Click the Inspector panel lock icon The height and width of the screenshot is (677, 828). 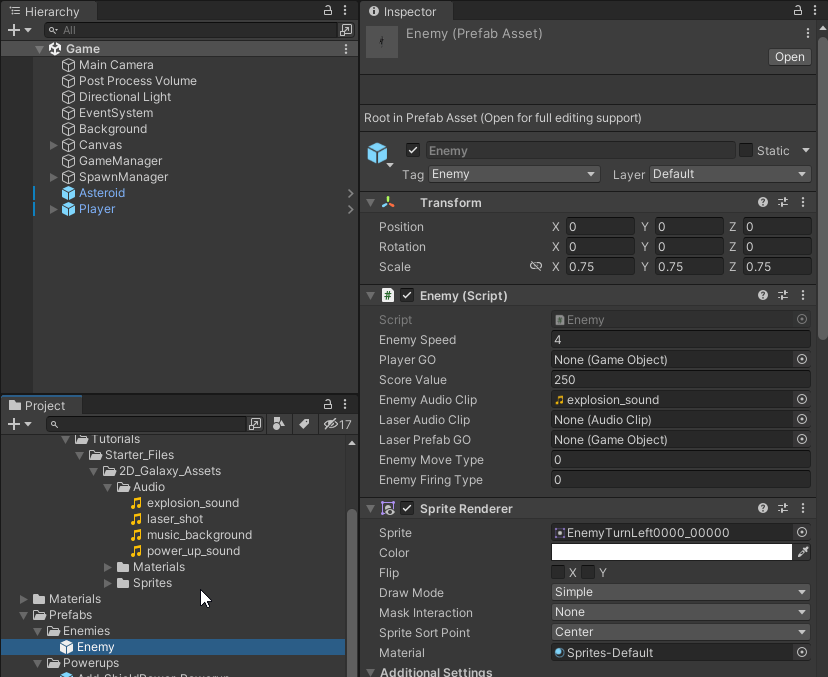(x=798, y=10)
